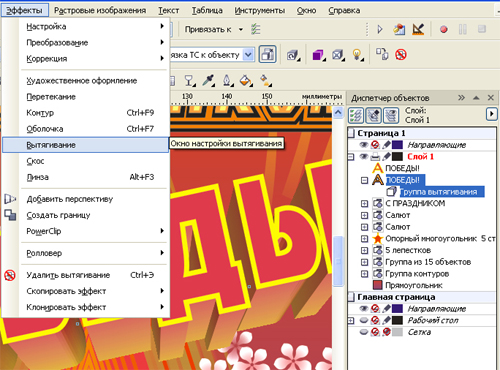Open the Эффекты menu
Viewport: 500px width, 370px height.
[x=25, y=10]
